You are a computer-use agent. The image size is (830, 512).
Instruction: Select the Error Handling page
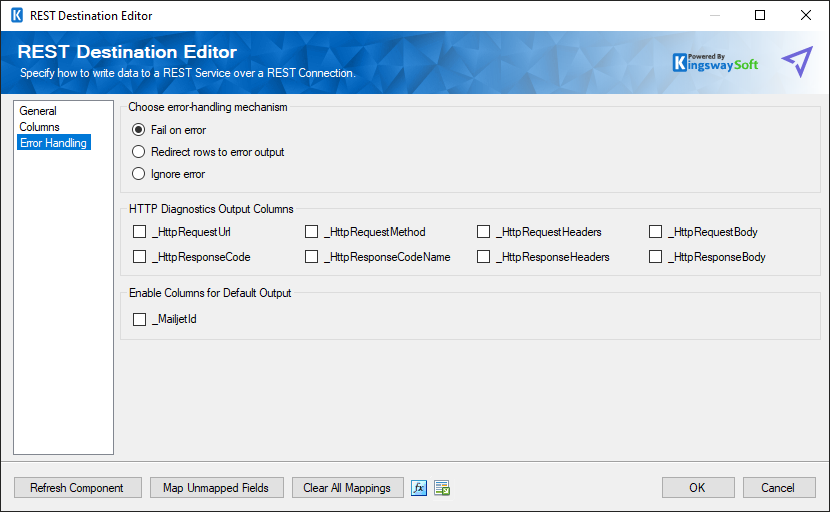coord(53,142)
